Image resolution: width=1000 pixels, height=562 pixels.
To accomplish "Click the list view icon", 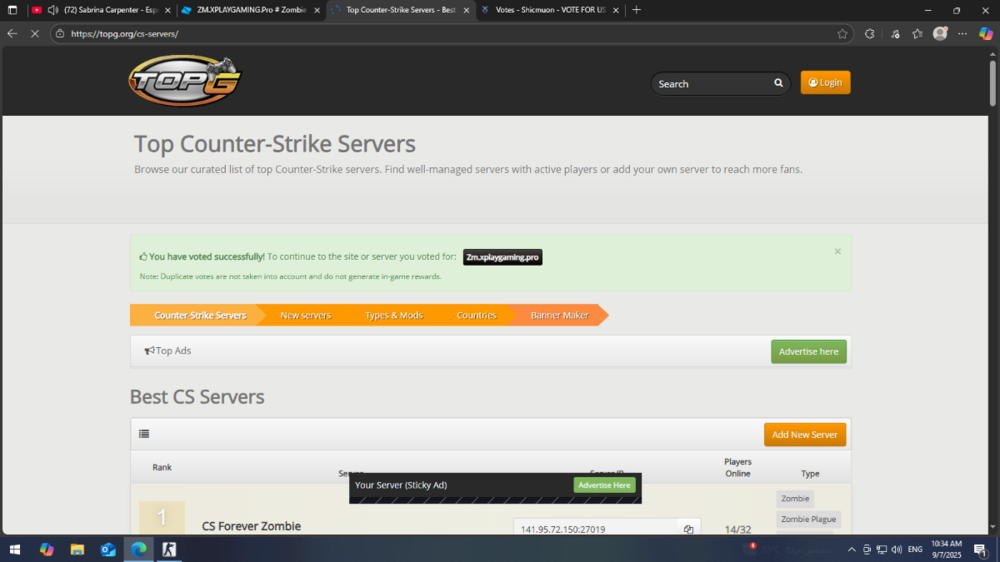I will (x=144, y=434).
